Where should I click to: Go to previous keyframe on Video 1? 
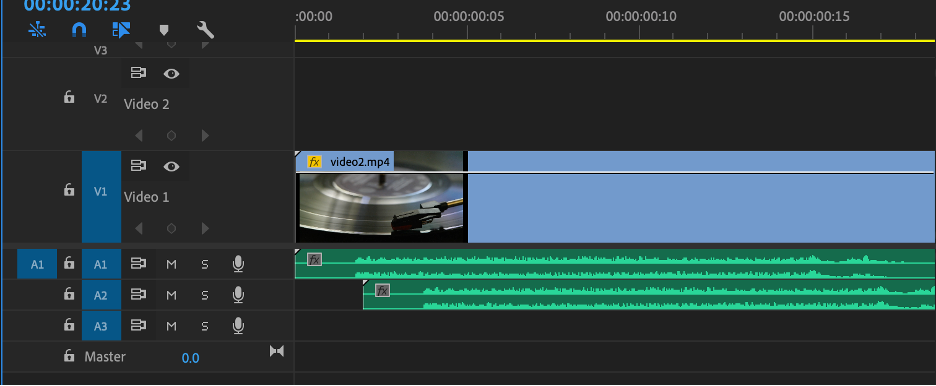pyautogui.click(x=138, y=228)
